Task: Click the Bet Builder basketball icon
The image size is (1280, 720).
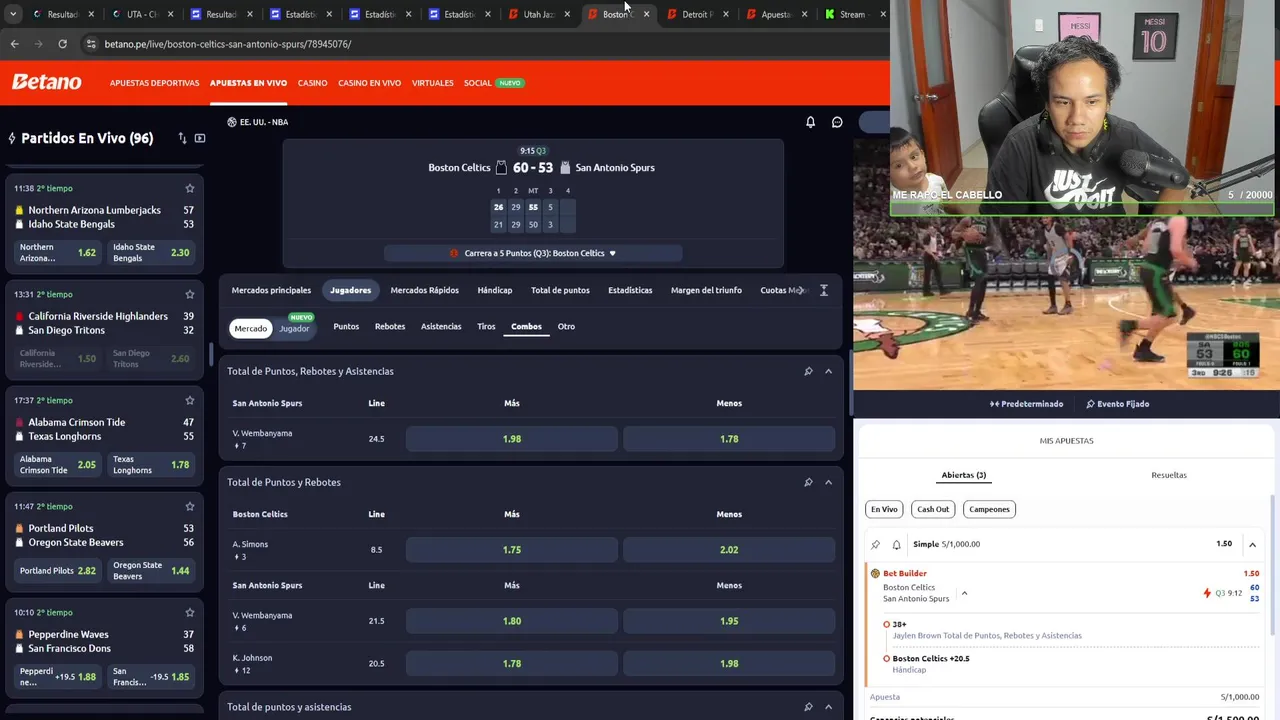Action: 875,574
